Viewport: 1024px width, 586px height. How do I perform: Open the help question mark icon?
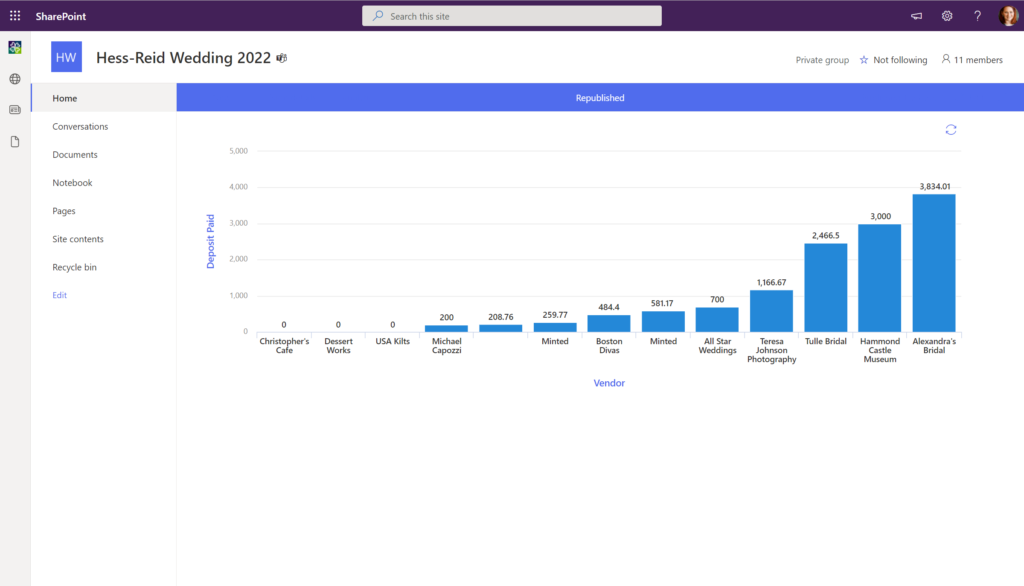pos(977,16)
